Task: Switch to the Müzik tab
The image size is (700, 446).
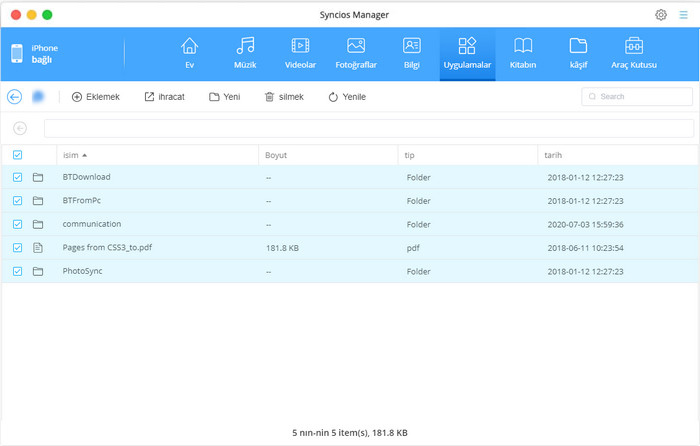Action: click(x=245, y=54)
